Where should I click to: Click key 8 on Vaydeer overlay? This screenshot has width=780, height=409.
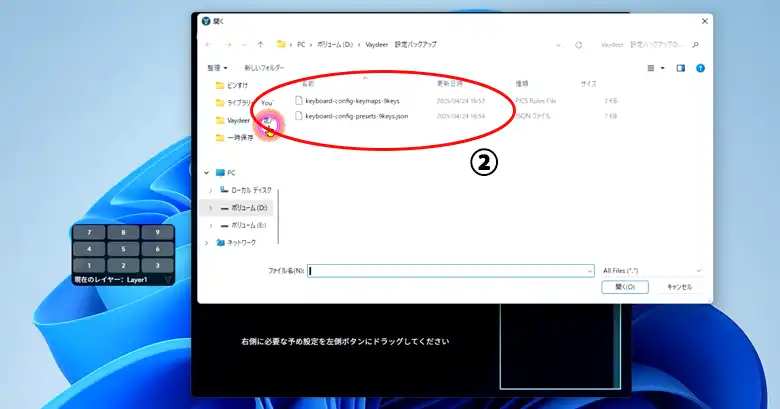123,232
